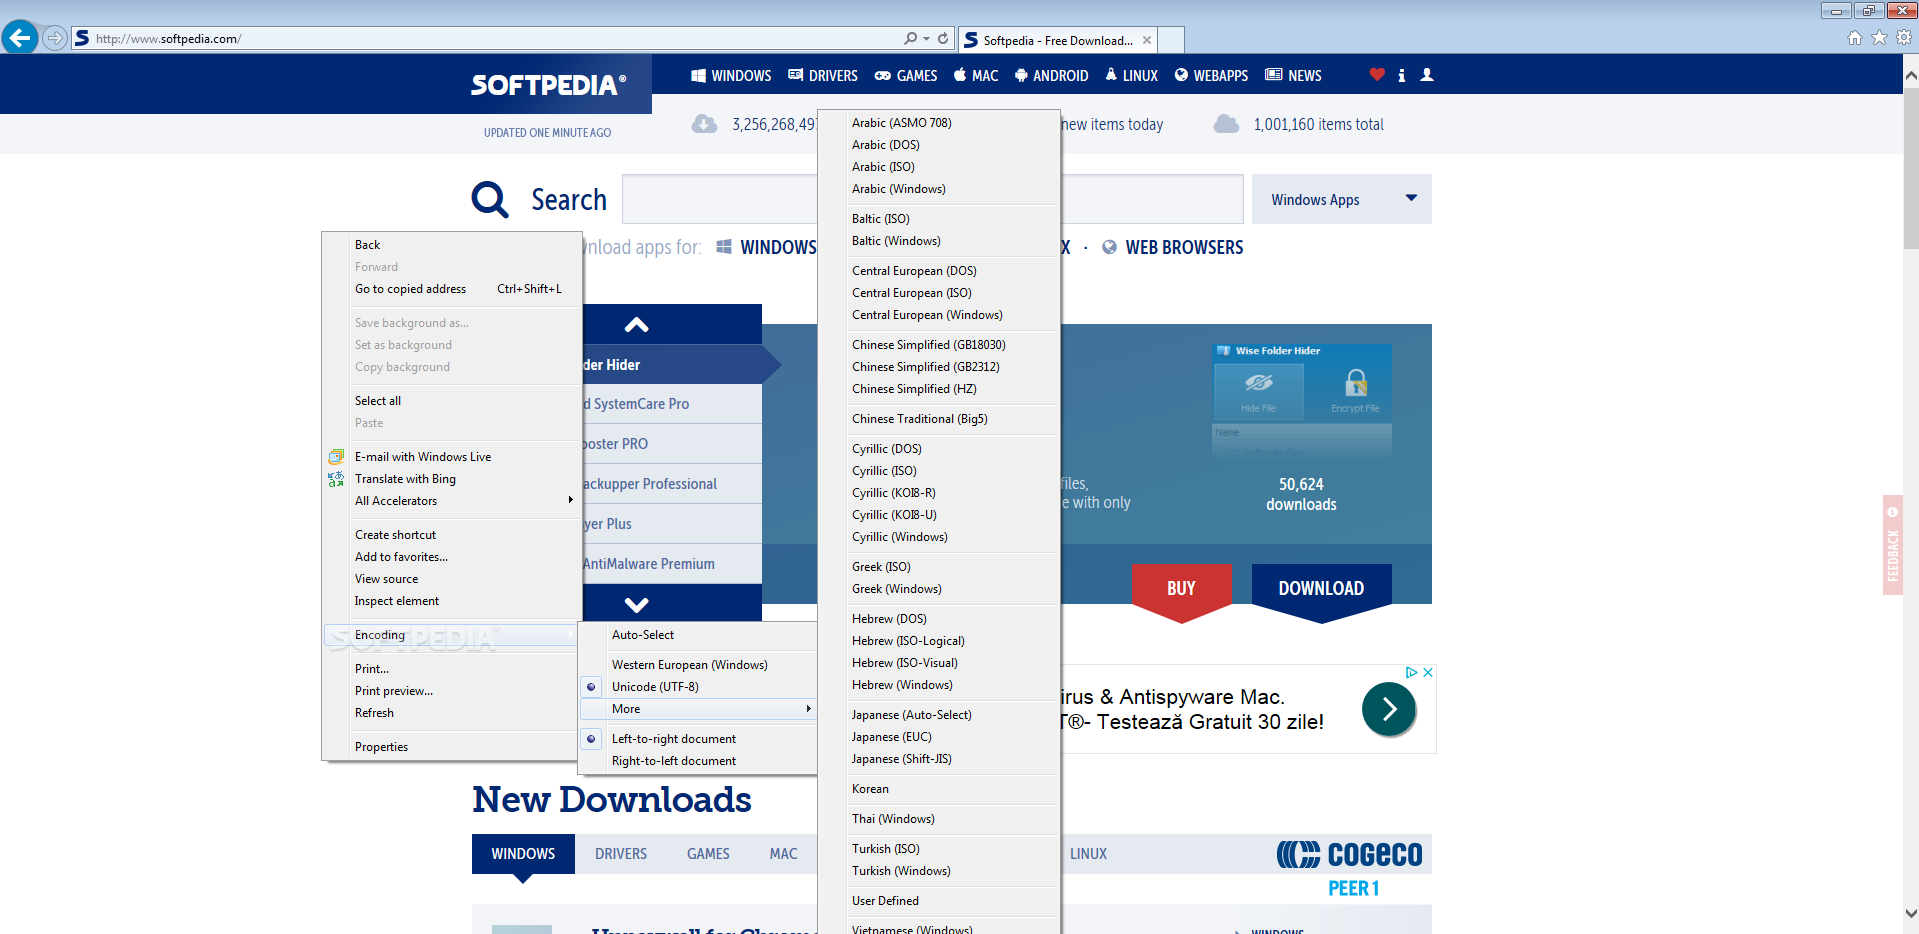Screen dimensions: 1919x934
Task: Open the GAMES navigation item
Action: click(906, 75)
